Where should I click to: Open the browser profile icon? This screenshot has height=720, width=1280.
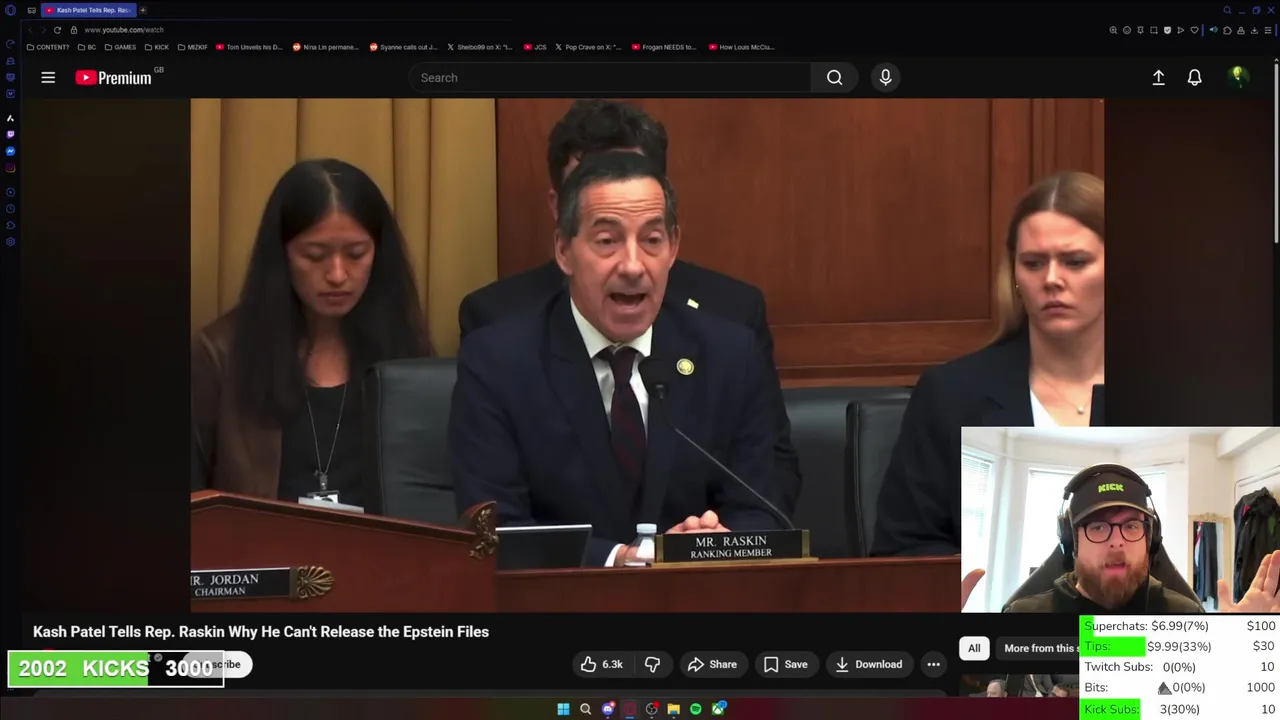[1241, 30]
